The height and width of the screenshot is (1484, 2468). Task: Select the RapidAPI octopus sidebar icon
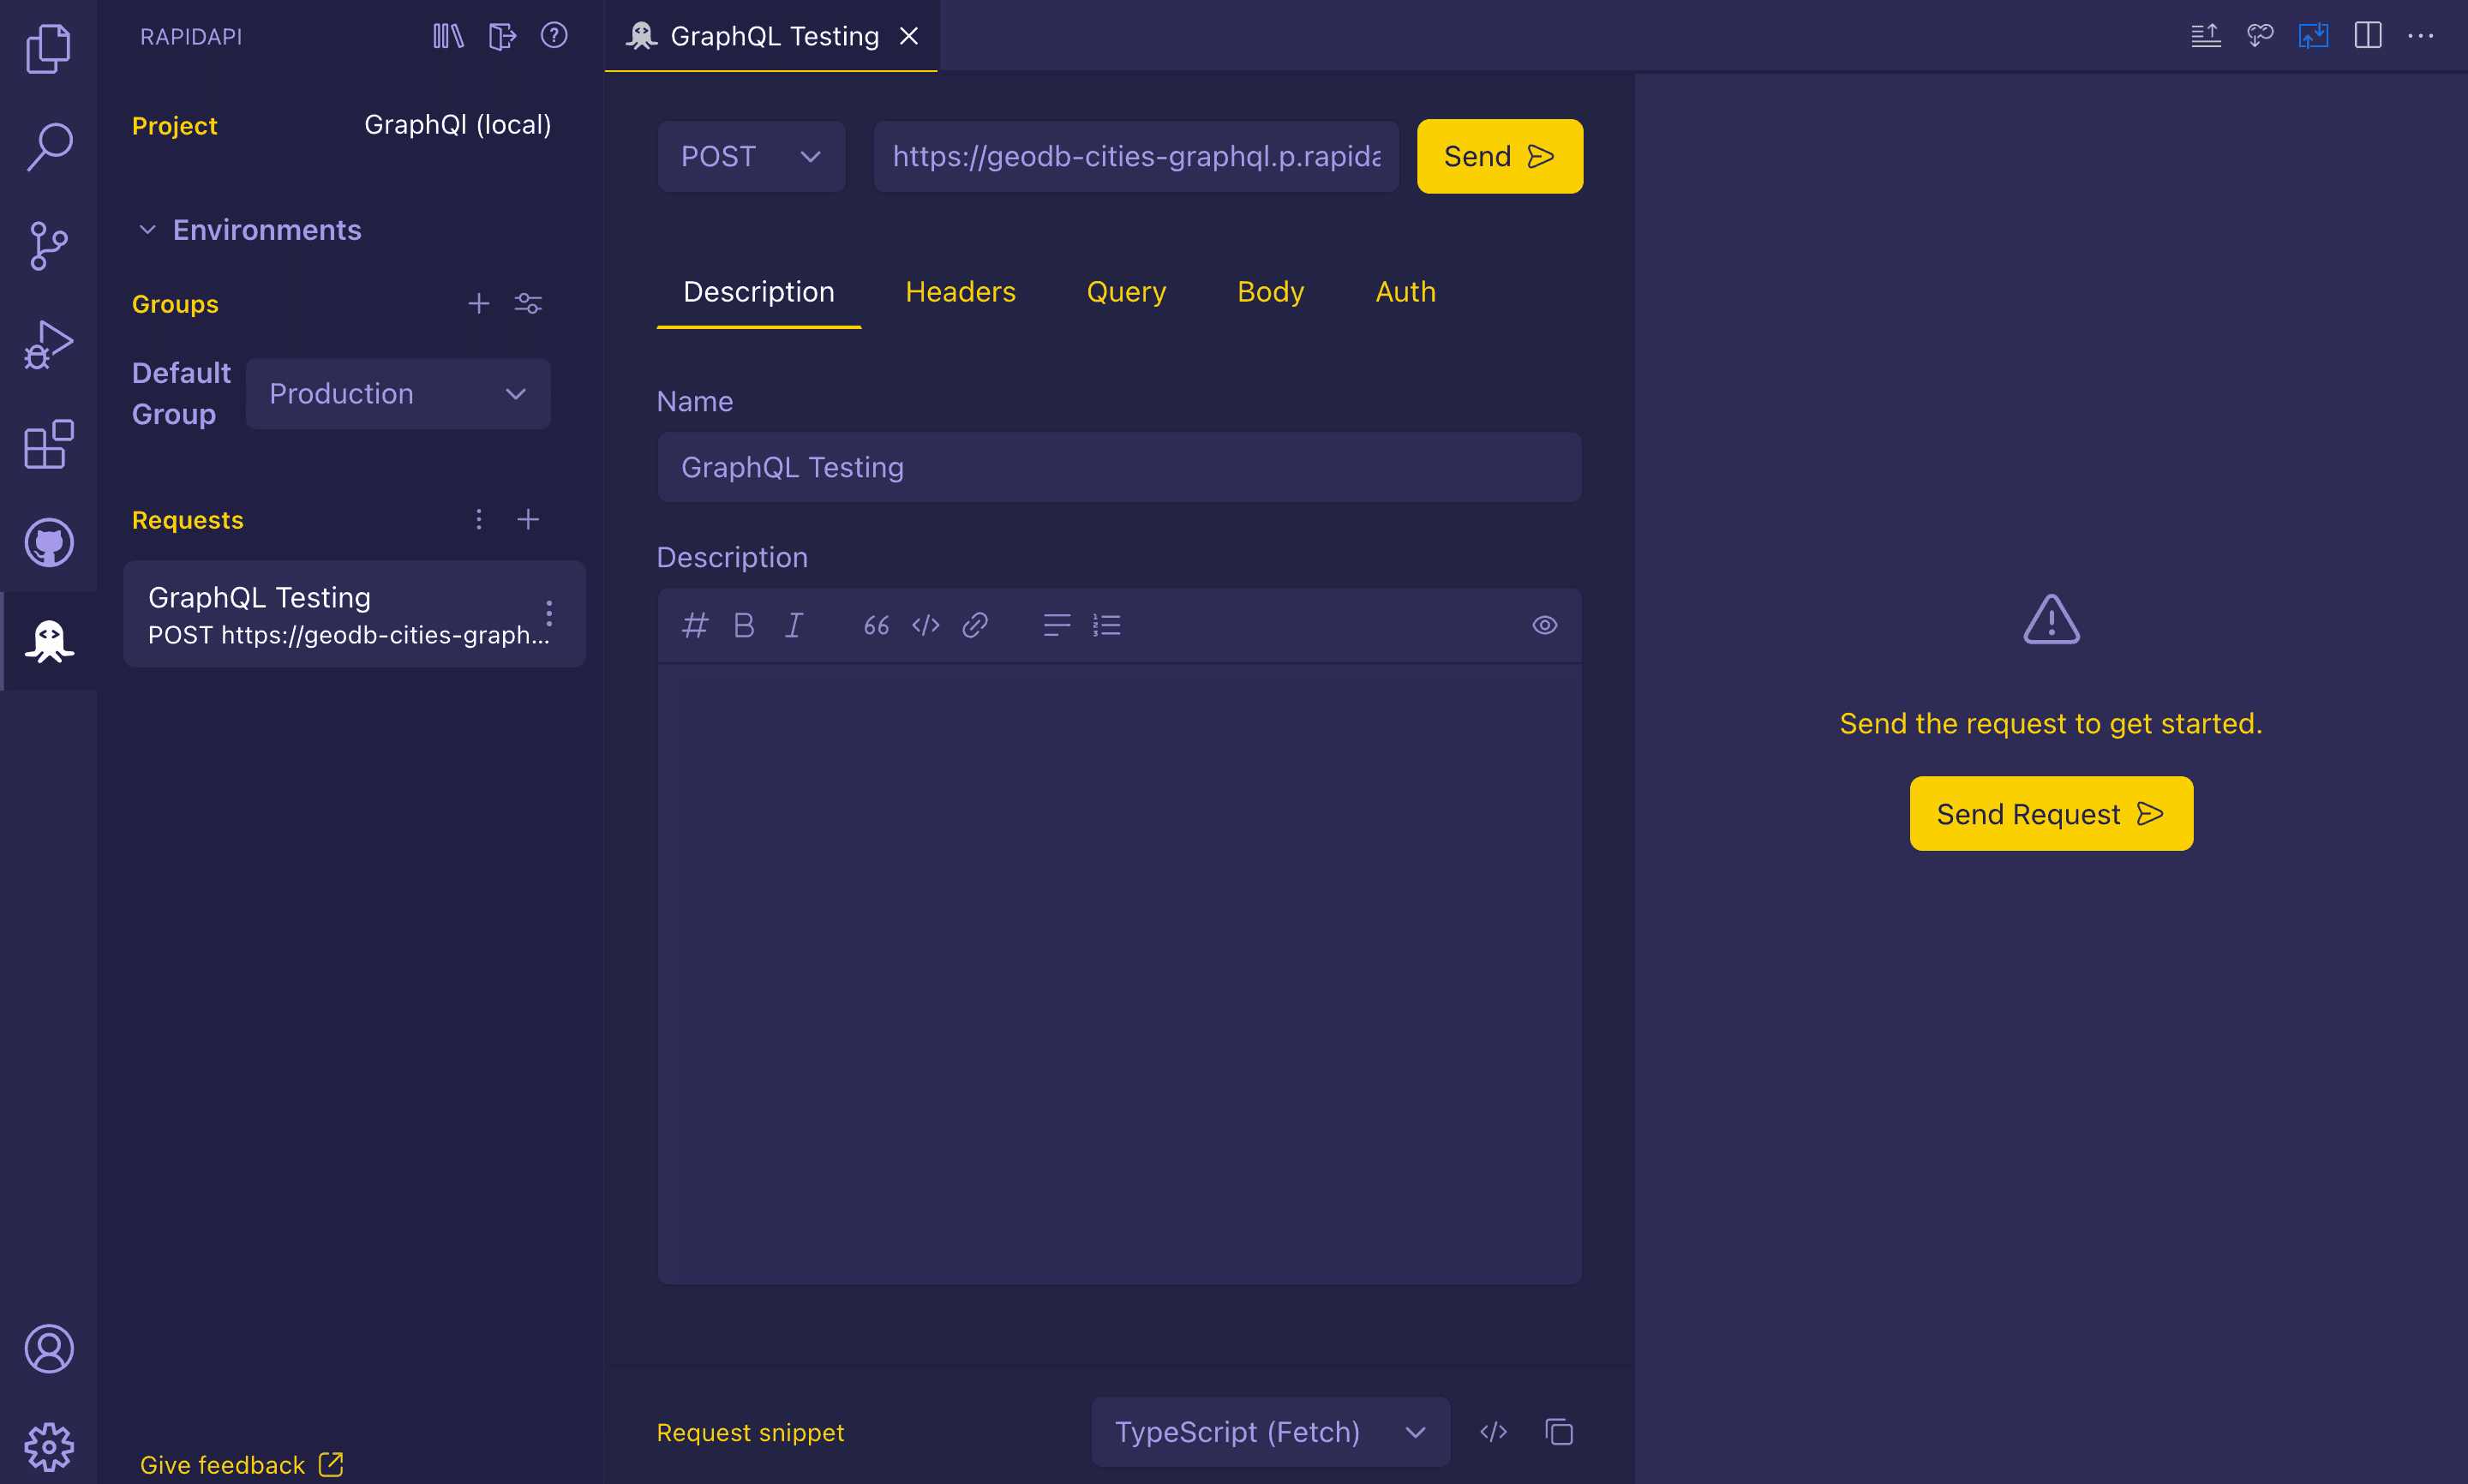pyautogui.click(x=48, y=641)
